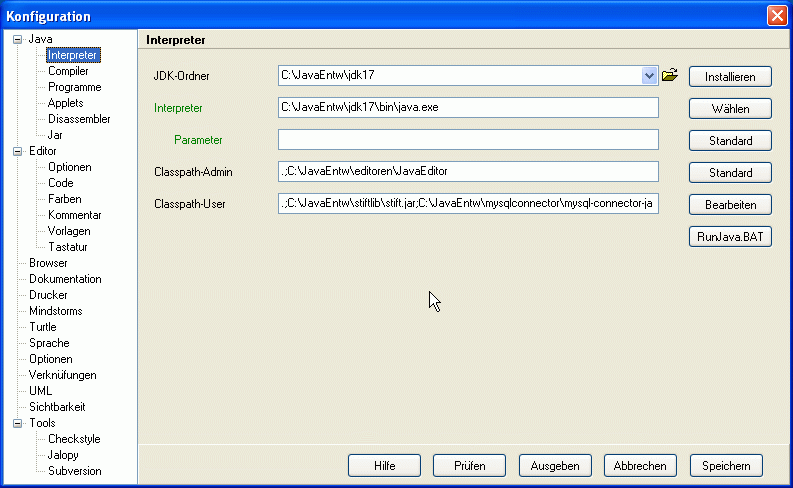Click Bearbeiten for Classpath-User
Viewport: 793px width, 488px height.
pyautogui.click(x=730, y=205)
